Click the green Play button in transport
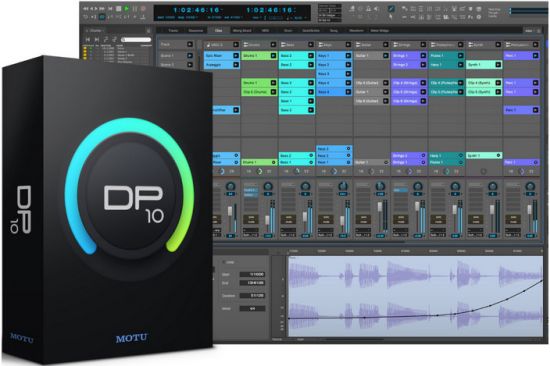Viewport: 550px width, 366px height. point(127,8)
